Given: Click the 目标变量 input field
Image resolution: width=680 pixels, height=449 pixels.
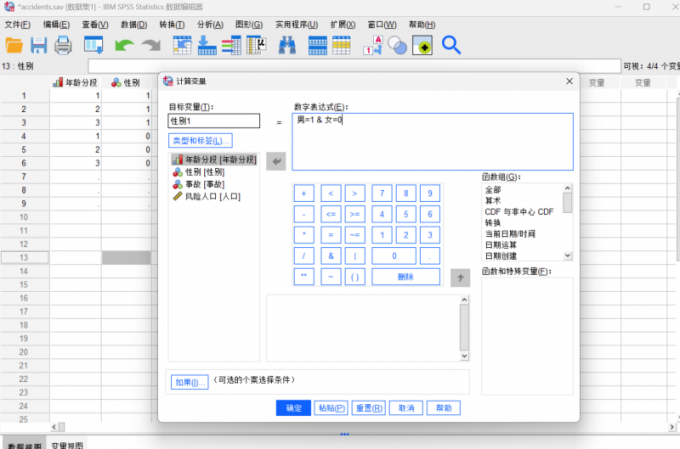Looking at the screenshot, I should pyautogui.click(x=214, y=121).
